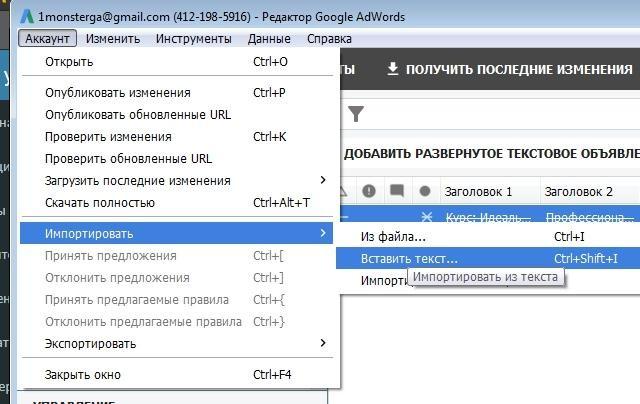The height and width of the screenshot is (404, 640).
Task: Expand the Импортировать submenu
Action: (x=177, y=233)
